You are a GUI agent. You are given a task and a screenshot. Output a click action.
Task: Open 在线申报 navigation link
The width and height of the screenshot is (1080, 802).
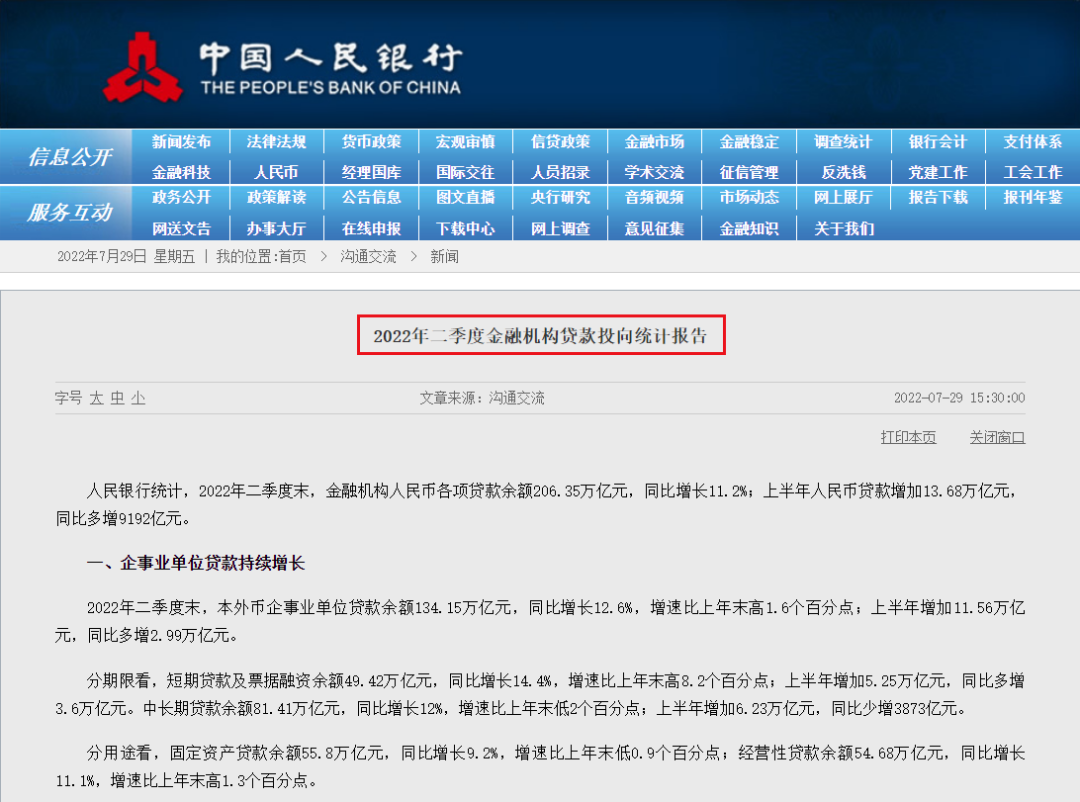[371, 229]
